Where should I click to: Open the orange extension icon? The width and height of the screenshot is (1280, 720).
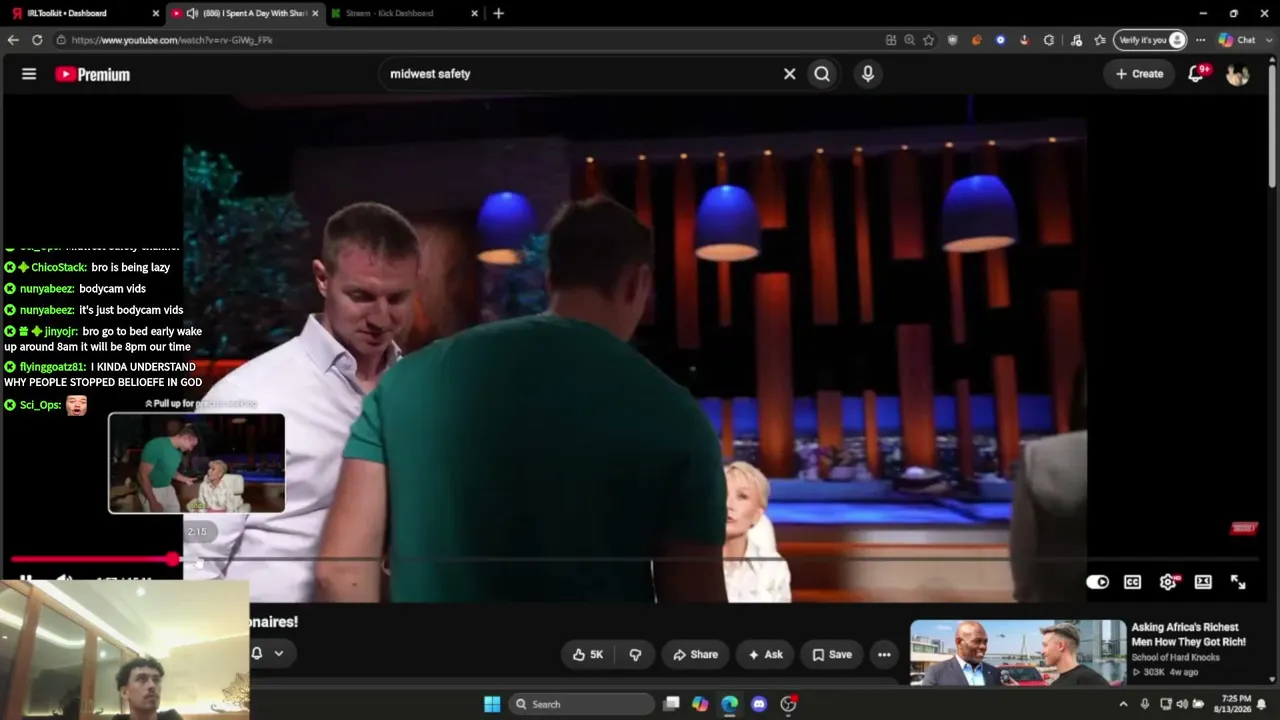[977, 40]
